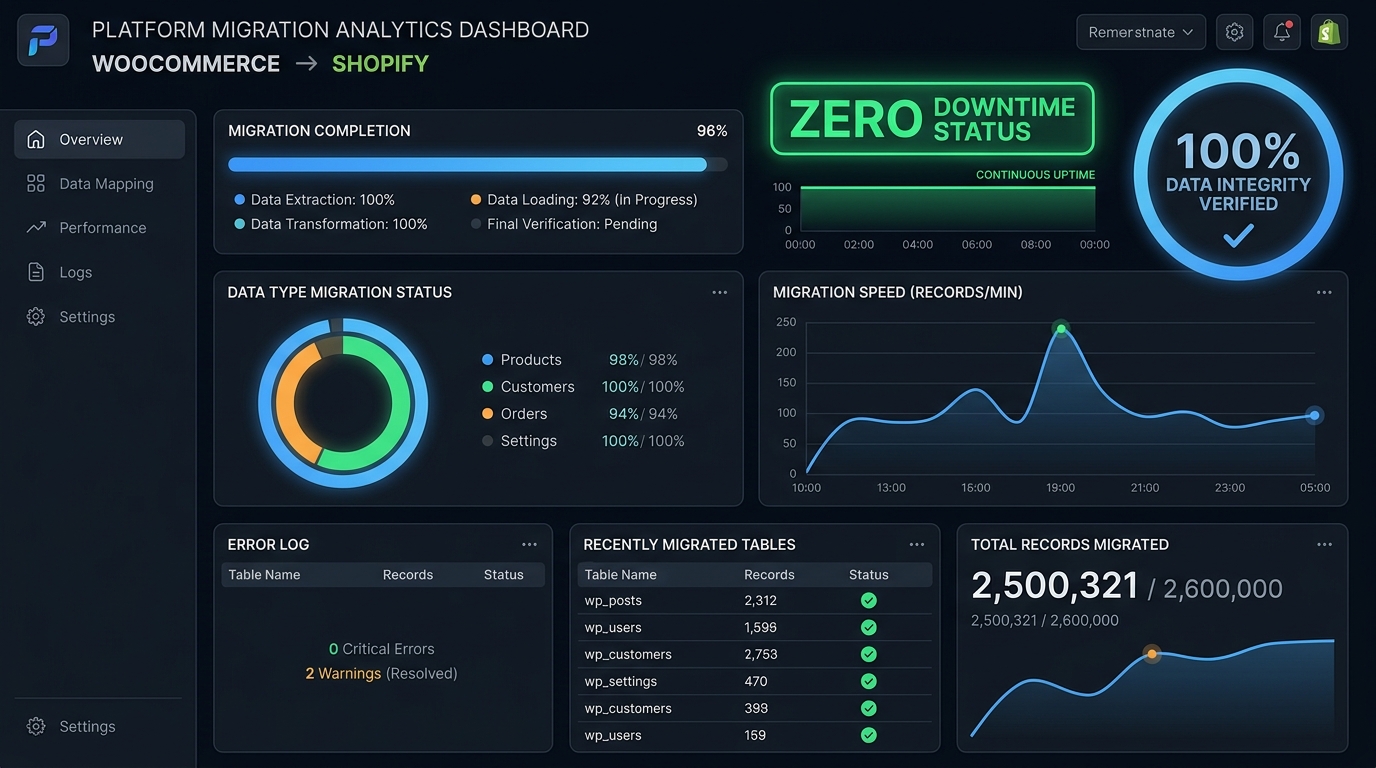Click the Migration Completion progress bar

coord(478,165)
